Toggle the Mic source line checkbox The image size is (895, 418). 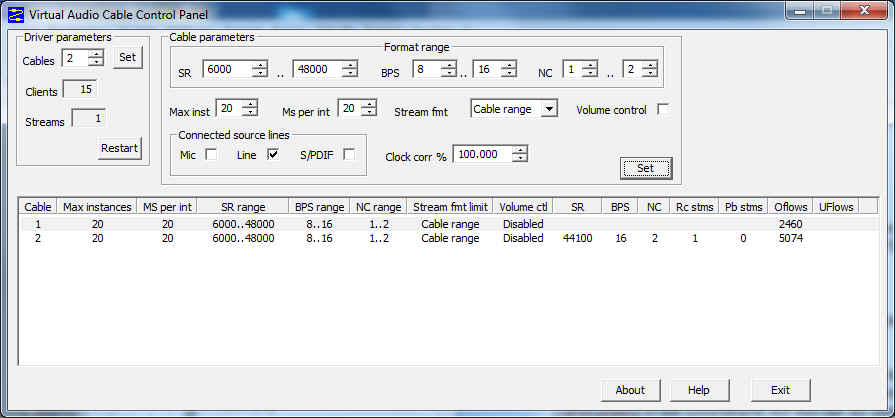pyautogui.click(x=211, y=154)
